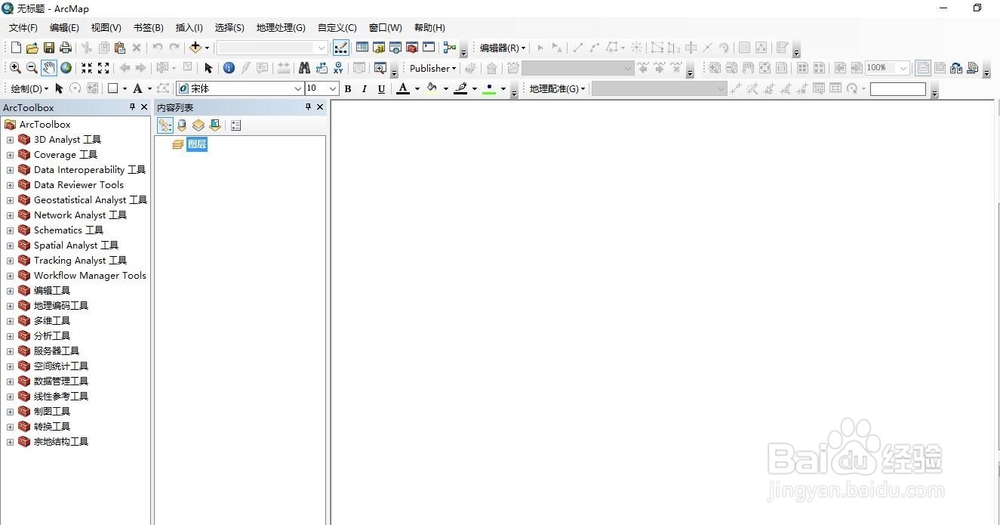Image resolution: width=1000 pixels, height=525 pixels.
Task: Select the Zoom In tool
Action: point(15,68)
